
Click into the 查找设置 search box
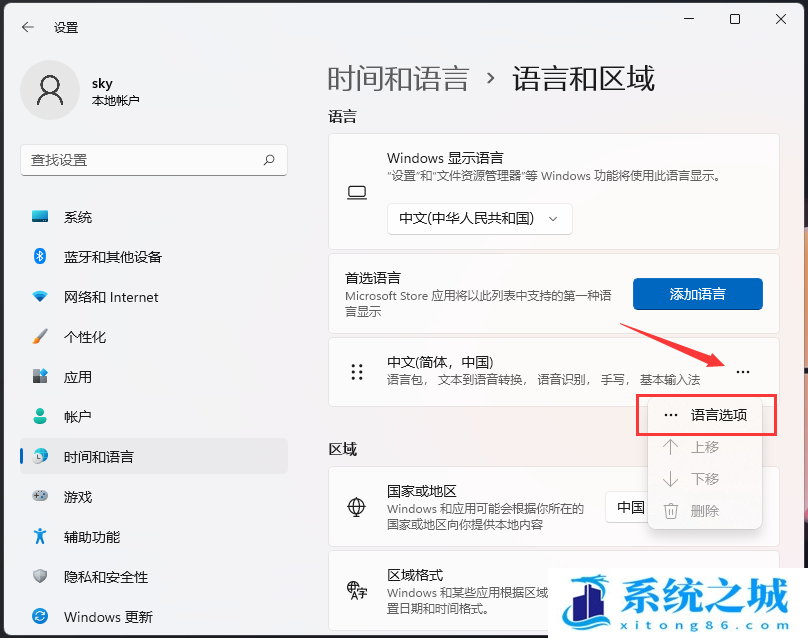(154, 160)
